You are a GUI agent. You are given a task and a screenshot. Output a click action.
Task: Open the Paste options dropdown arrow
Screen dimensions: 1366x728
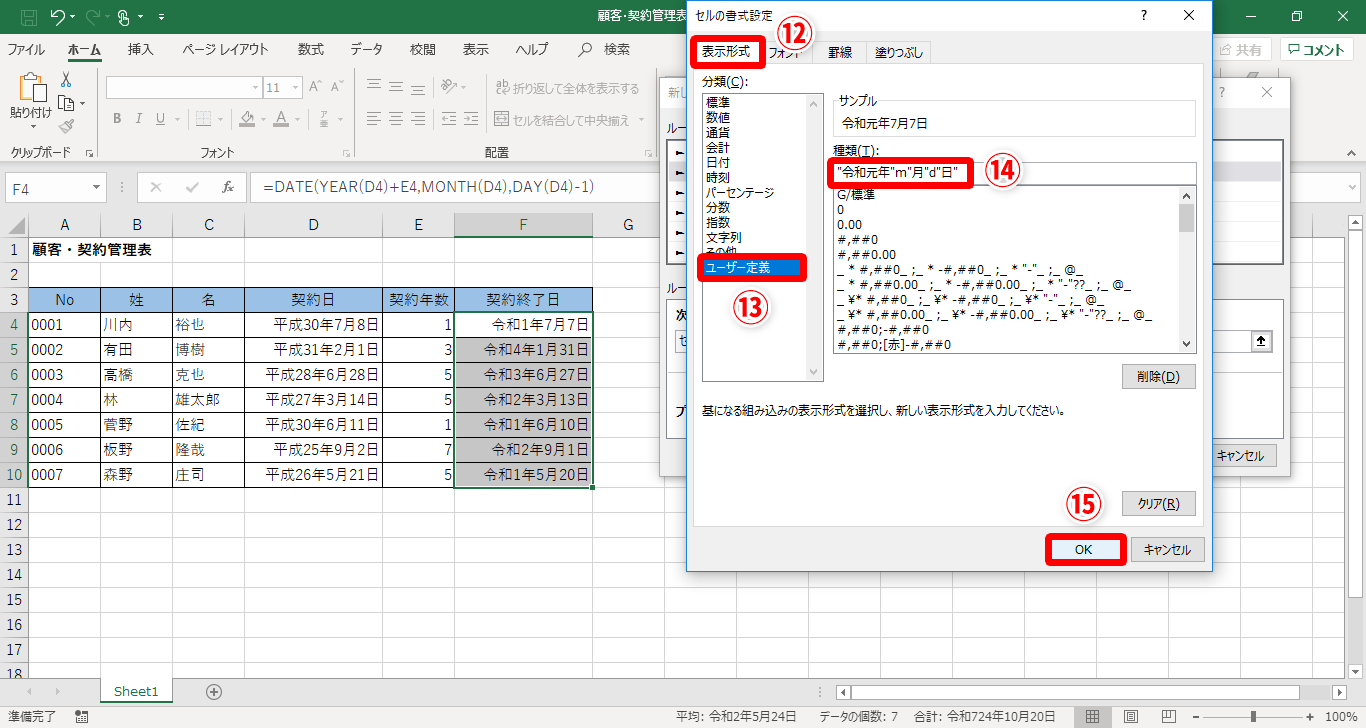point(32,126)
